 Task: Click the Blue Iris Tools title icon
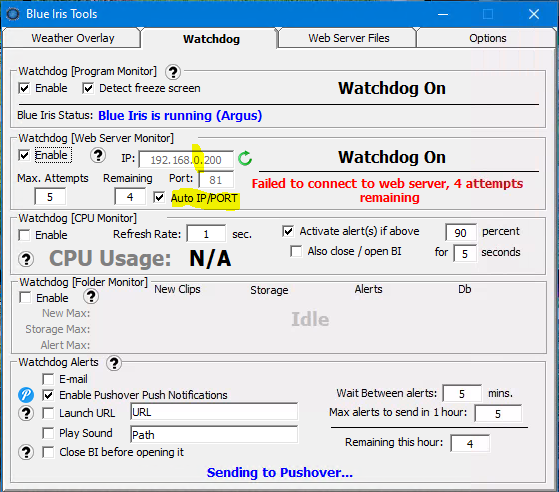point(13,14)
